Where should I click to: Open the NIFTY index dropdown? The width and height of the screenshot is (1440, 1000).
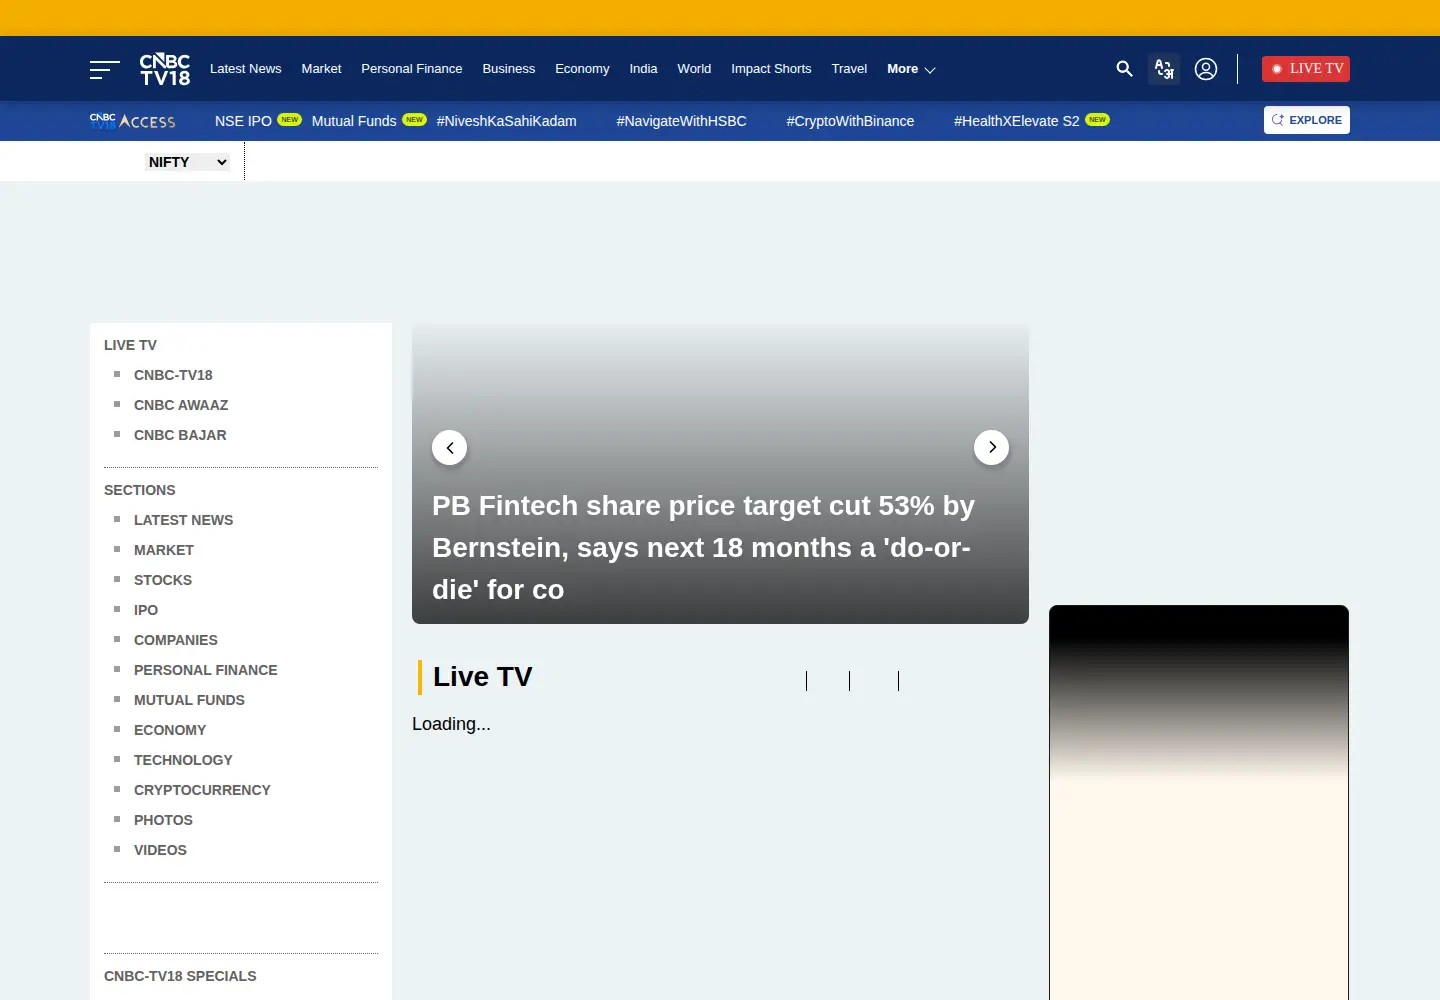point(187,162)
